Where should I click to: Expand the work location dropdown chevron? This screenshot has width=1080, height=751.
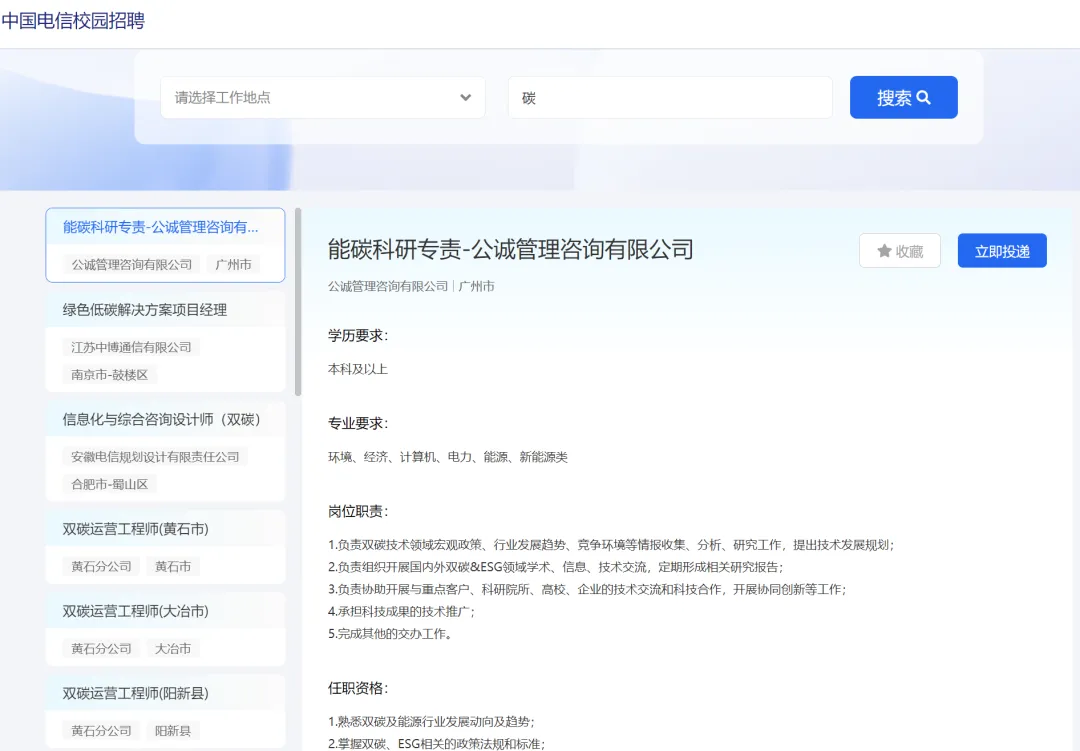[x=466, y=97]
